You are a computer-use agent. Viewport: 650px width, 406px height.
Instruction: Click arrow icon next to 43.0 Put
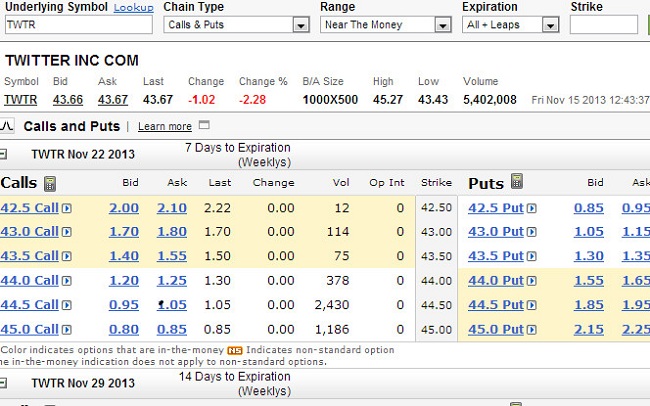531,232
